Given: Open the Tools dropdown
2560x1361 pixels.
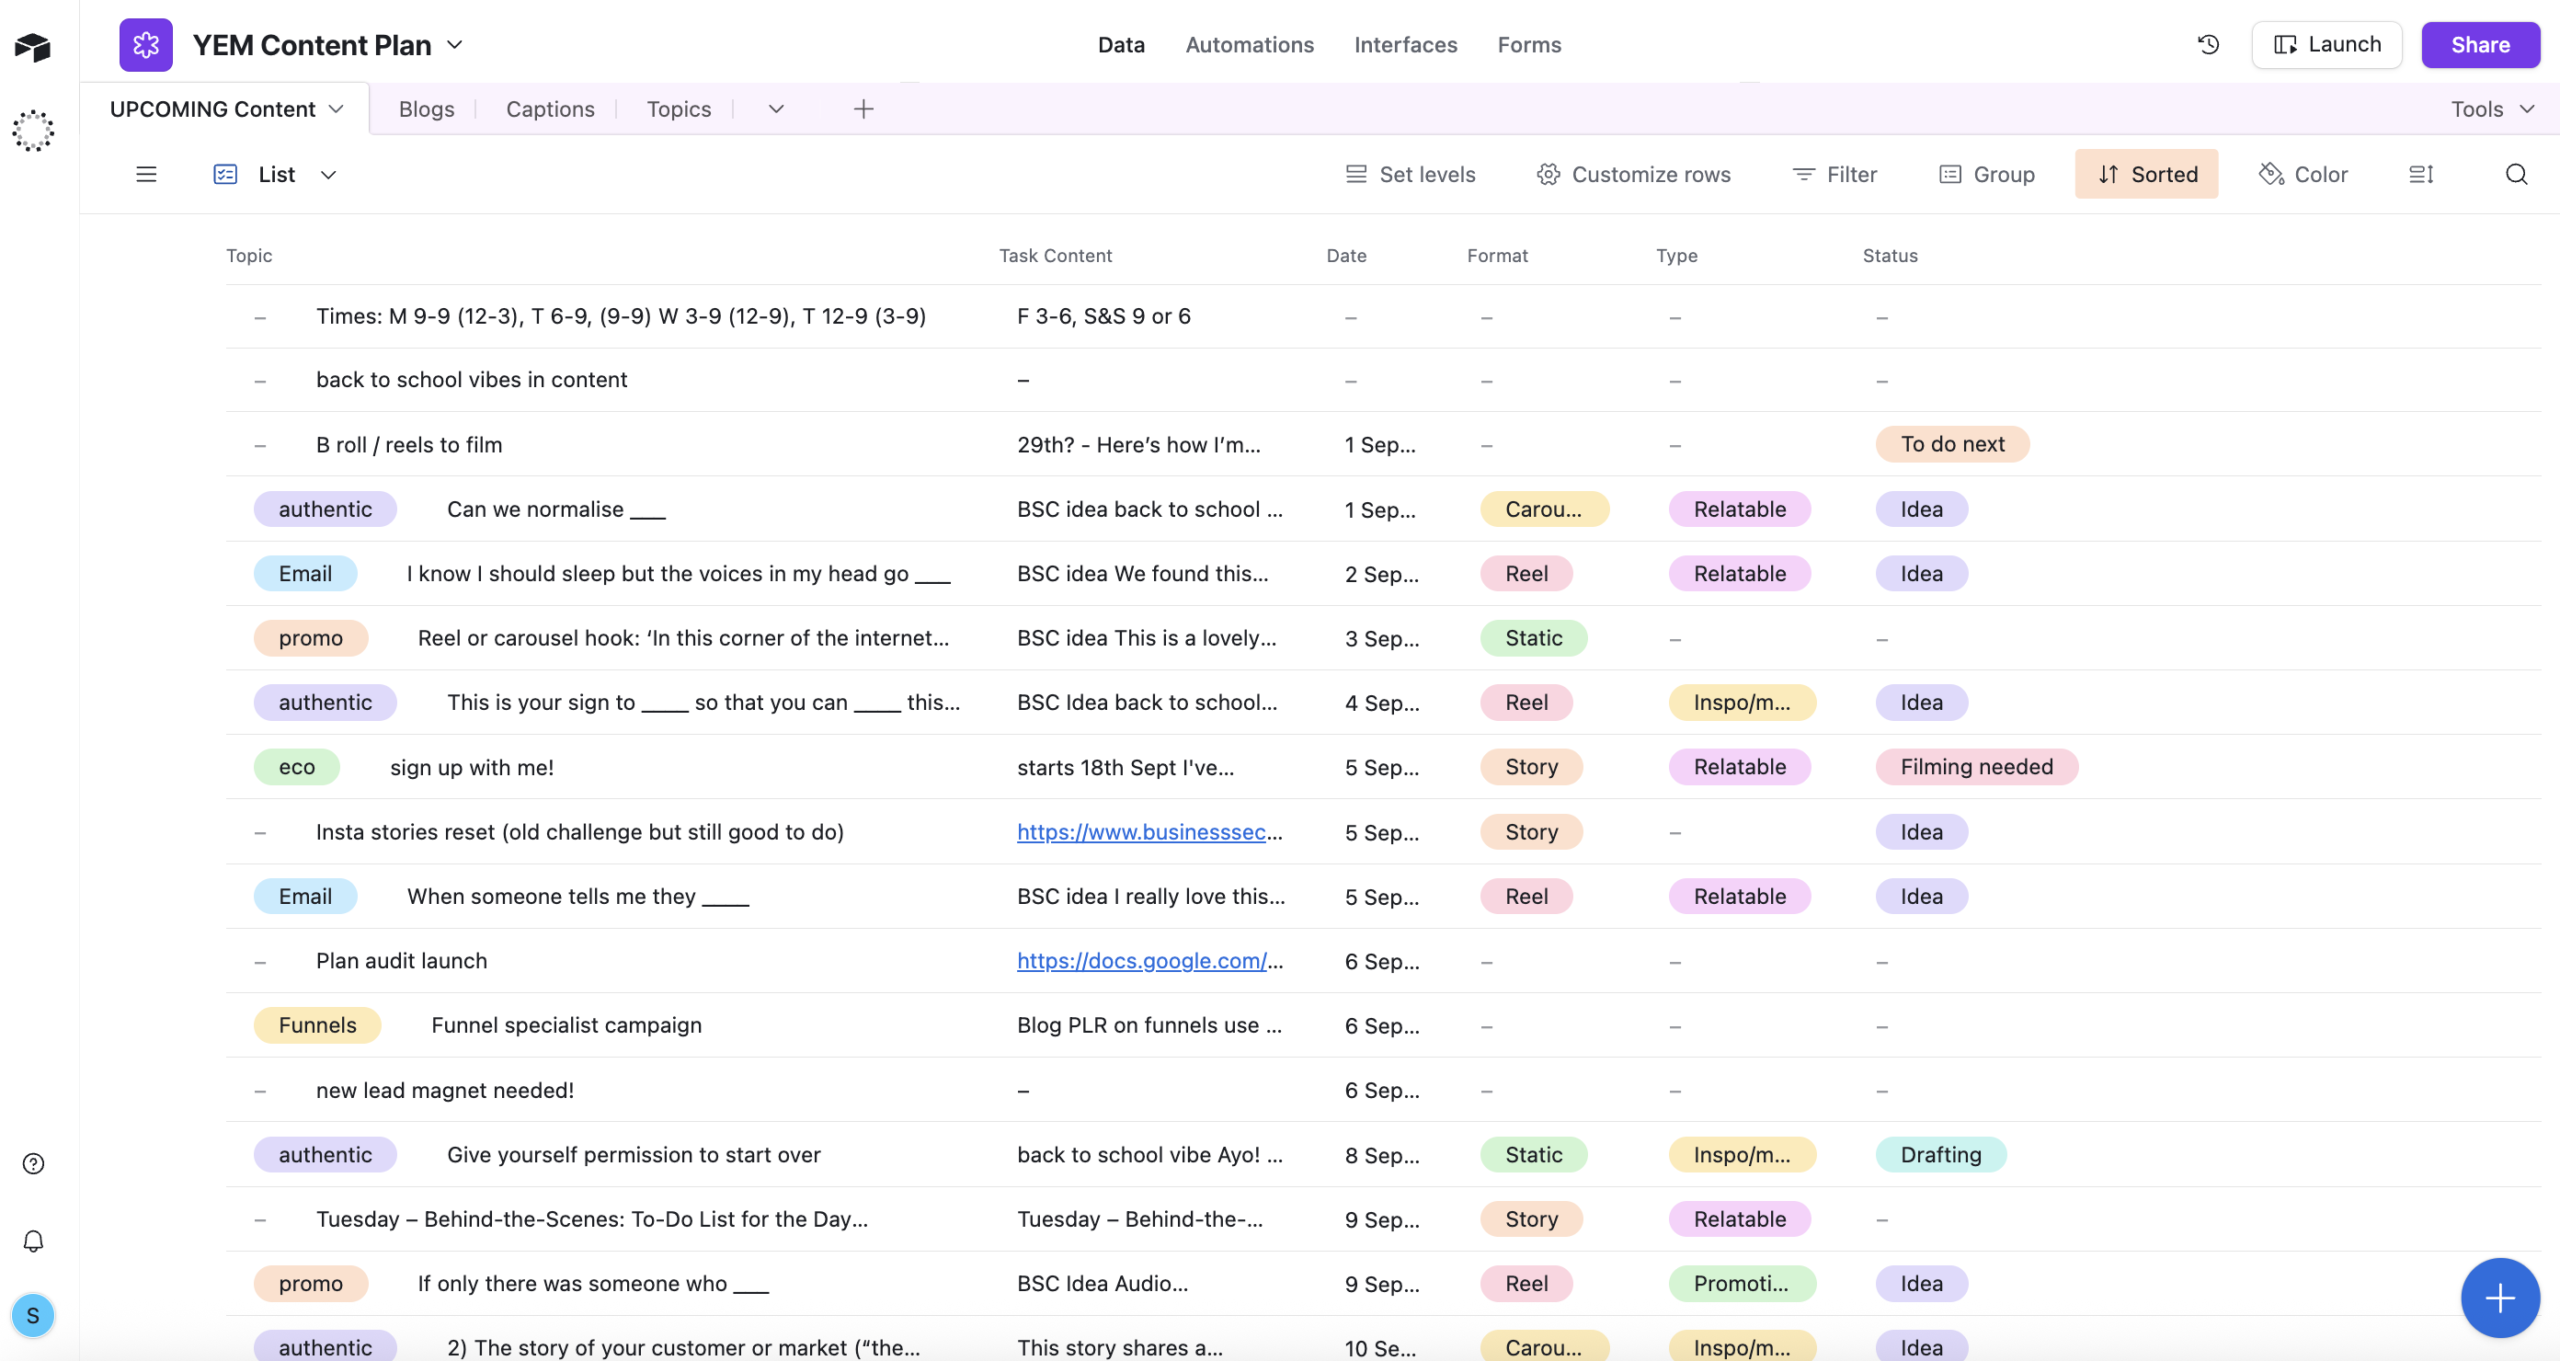Looking at the screenshot, I should tap(2493, 109).
